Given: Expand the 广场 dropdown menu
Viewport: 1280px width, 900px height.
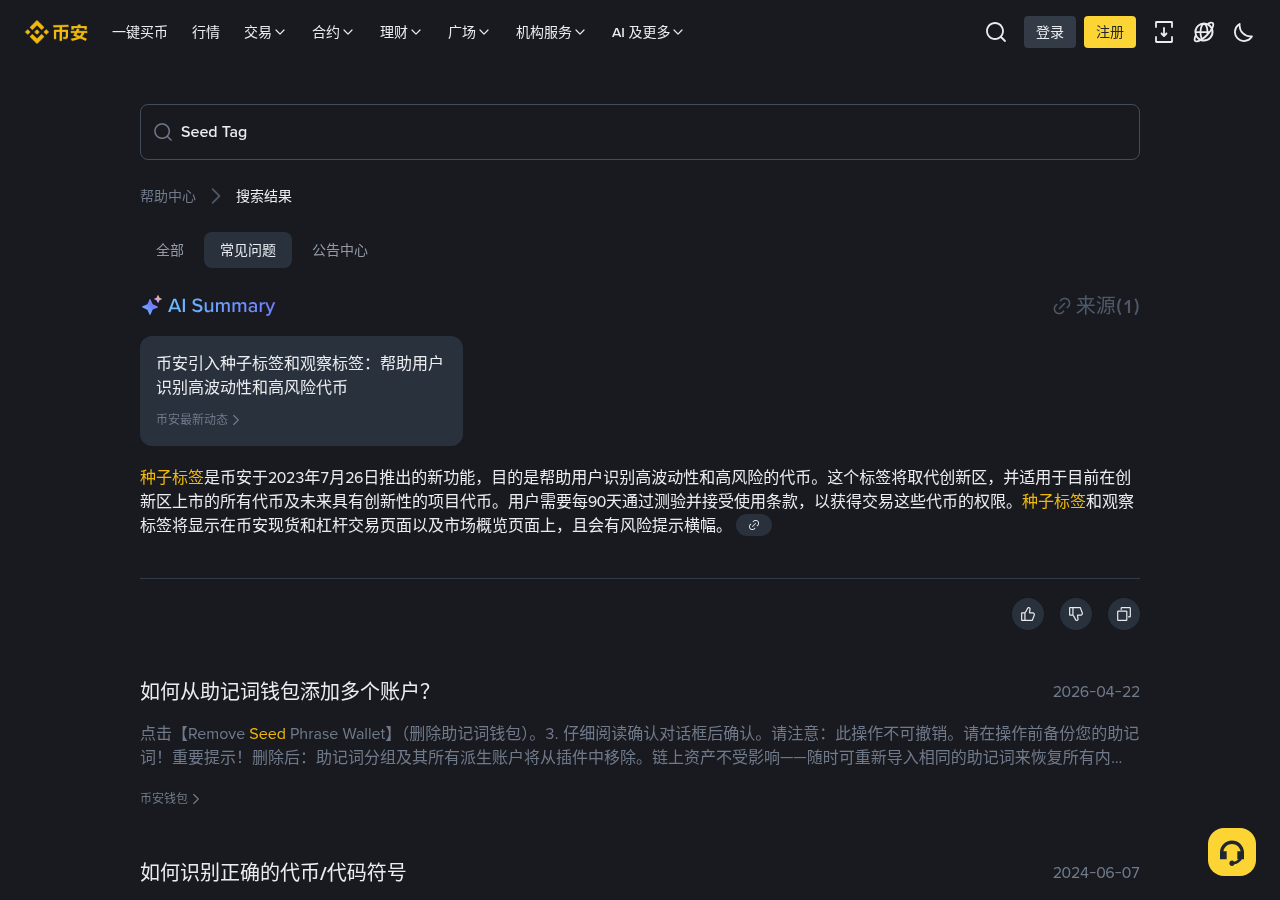Looking at the screenshot, I should (469, 32).
